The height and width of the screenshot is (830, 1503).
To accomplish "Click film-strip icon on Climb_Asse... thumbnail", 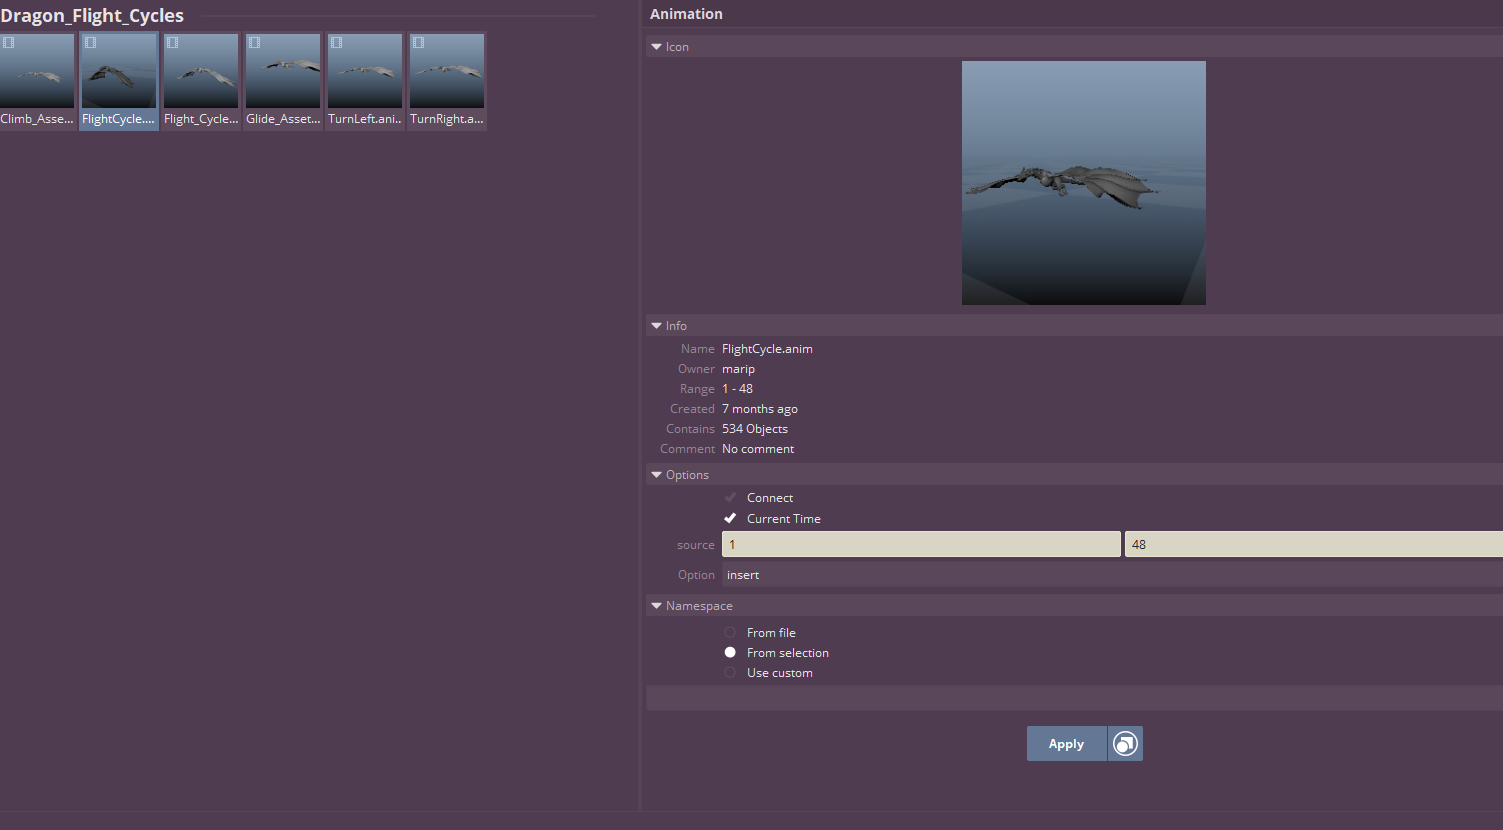I will [8, 43].
